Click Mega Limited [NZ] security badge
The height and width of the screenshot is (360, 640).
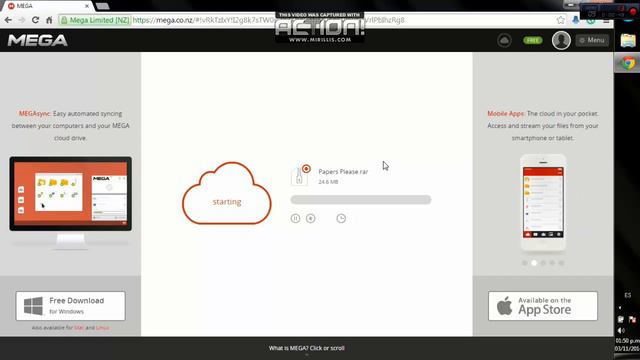click(x=95, y=20)
